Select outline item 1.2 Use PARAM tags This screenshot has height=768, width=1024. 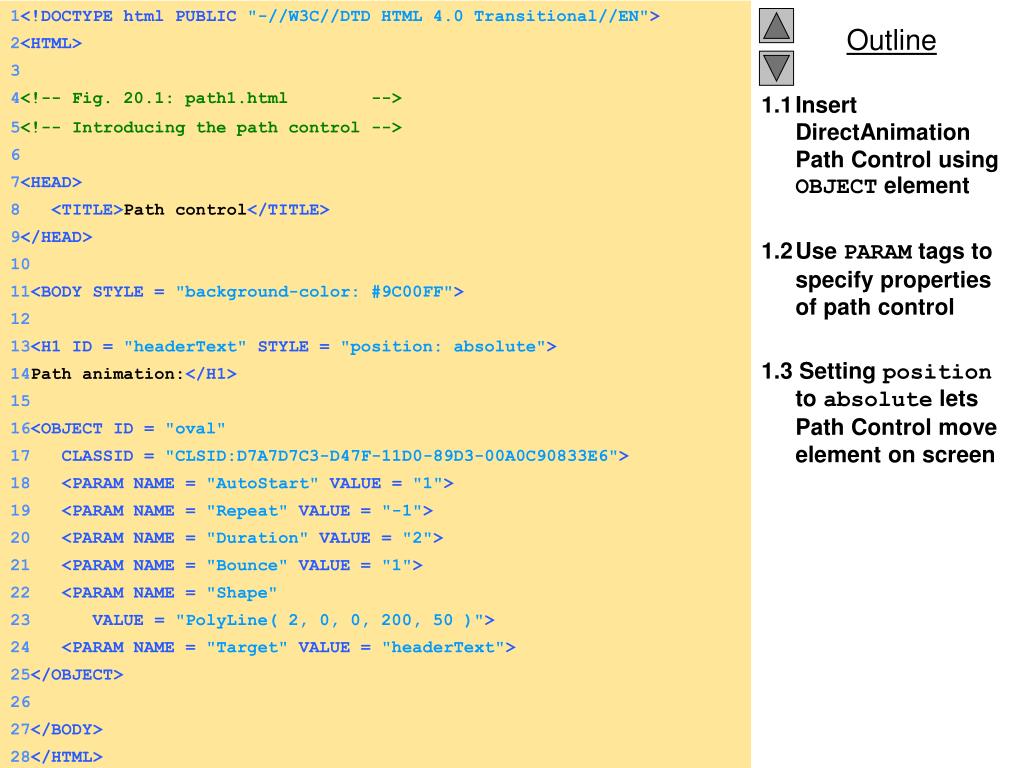(877, 279)
